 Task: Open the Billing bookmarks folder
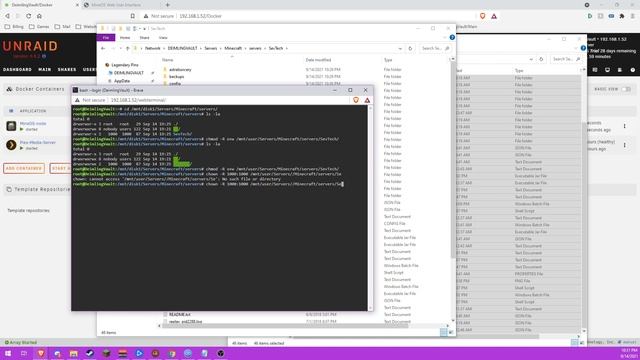coord(14,27)
